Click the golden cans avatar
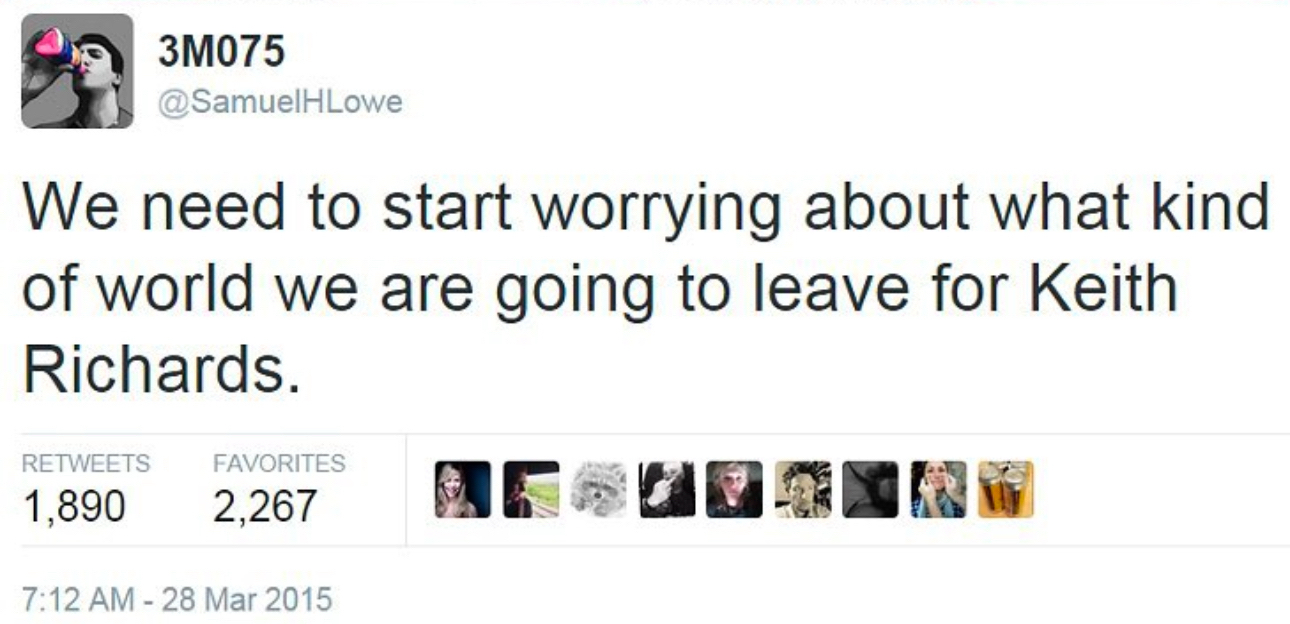This screenshot has height=624, width=1290. click(1005, 490)
